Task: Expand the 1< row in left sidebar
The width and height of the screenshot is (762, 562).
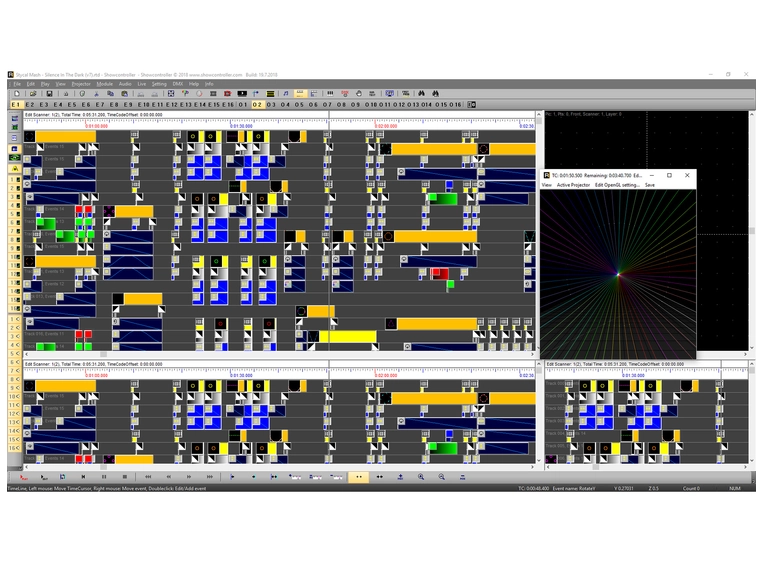Action: (x=15, y=319)
